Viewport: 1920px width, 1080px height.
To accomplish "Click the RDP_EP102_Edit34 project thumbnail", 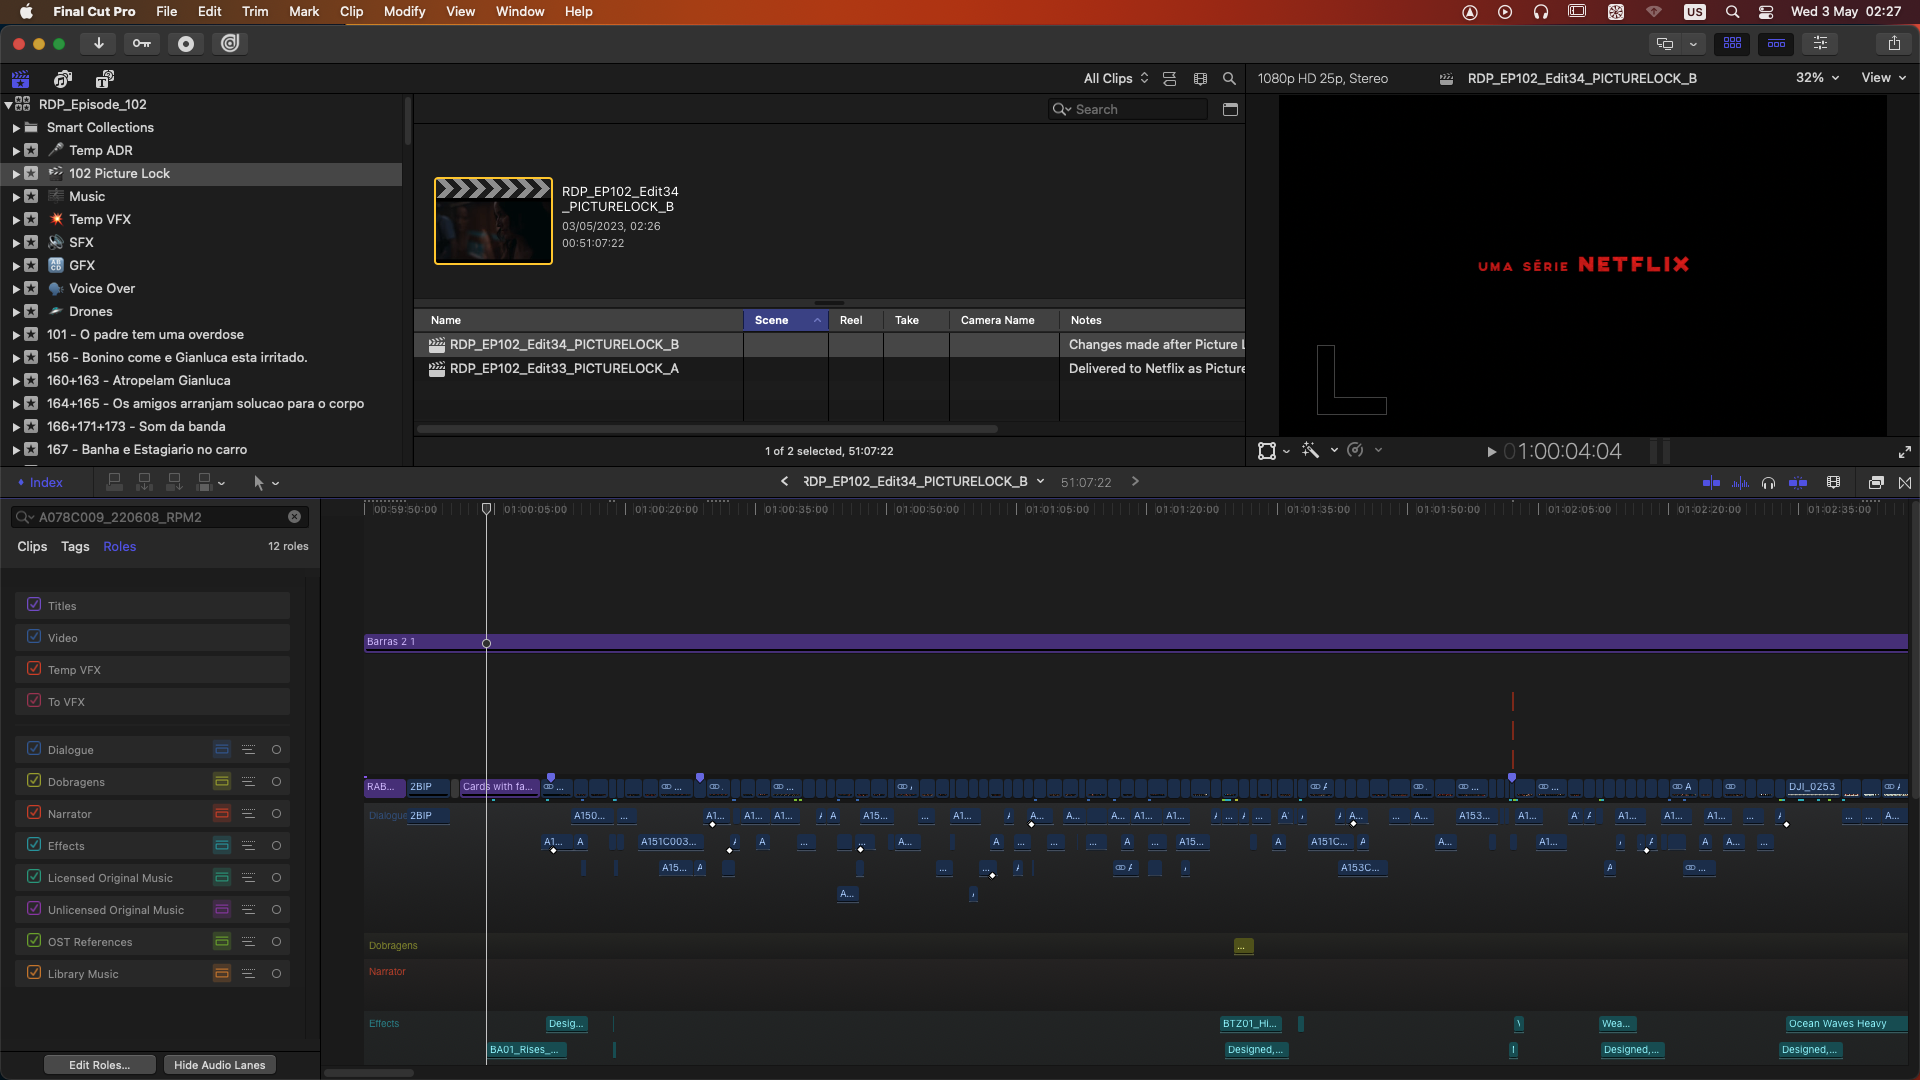I will 493,221.
